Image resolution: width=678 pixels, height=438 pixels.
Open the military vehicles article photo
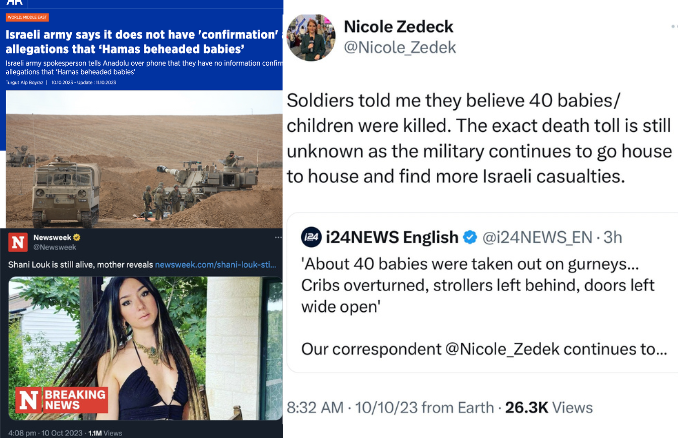coord(141,168)
